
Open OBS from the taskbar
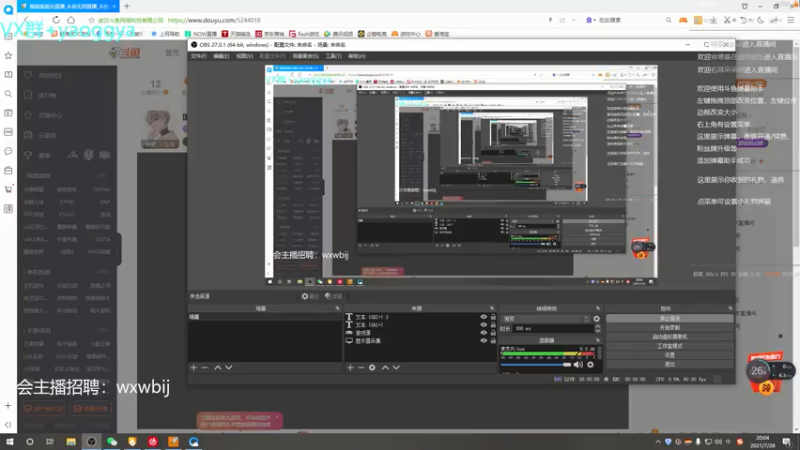(x=91, y=442)
